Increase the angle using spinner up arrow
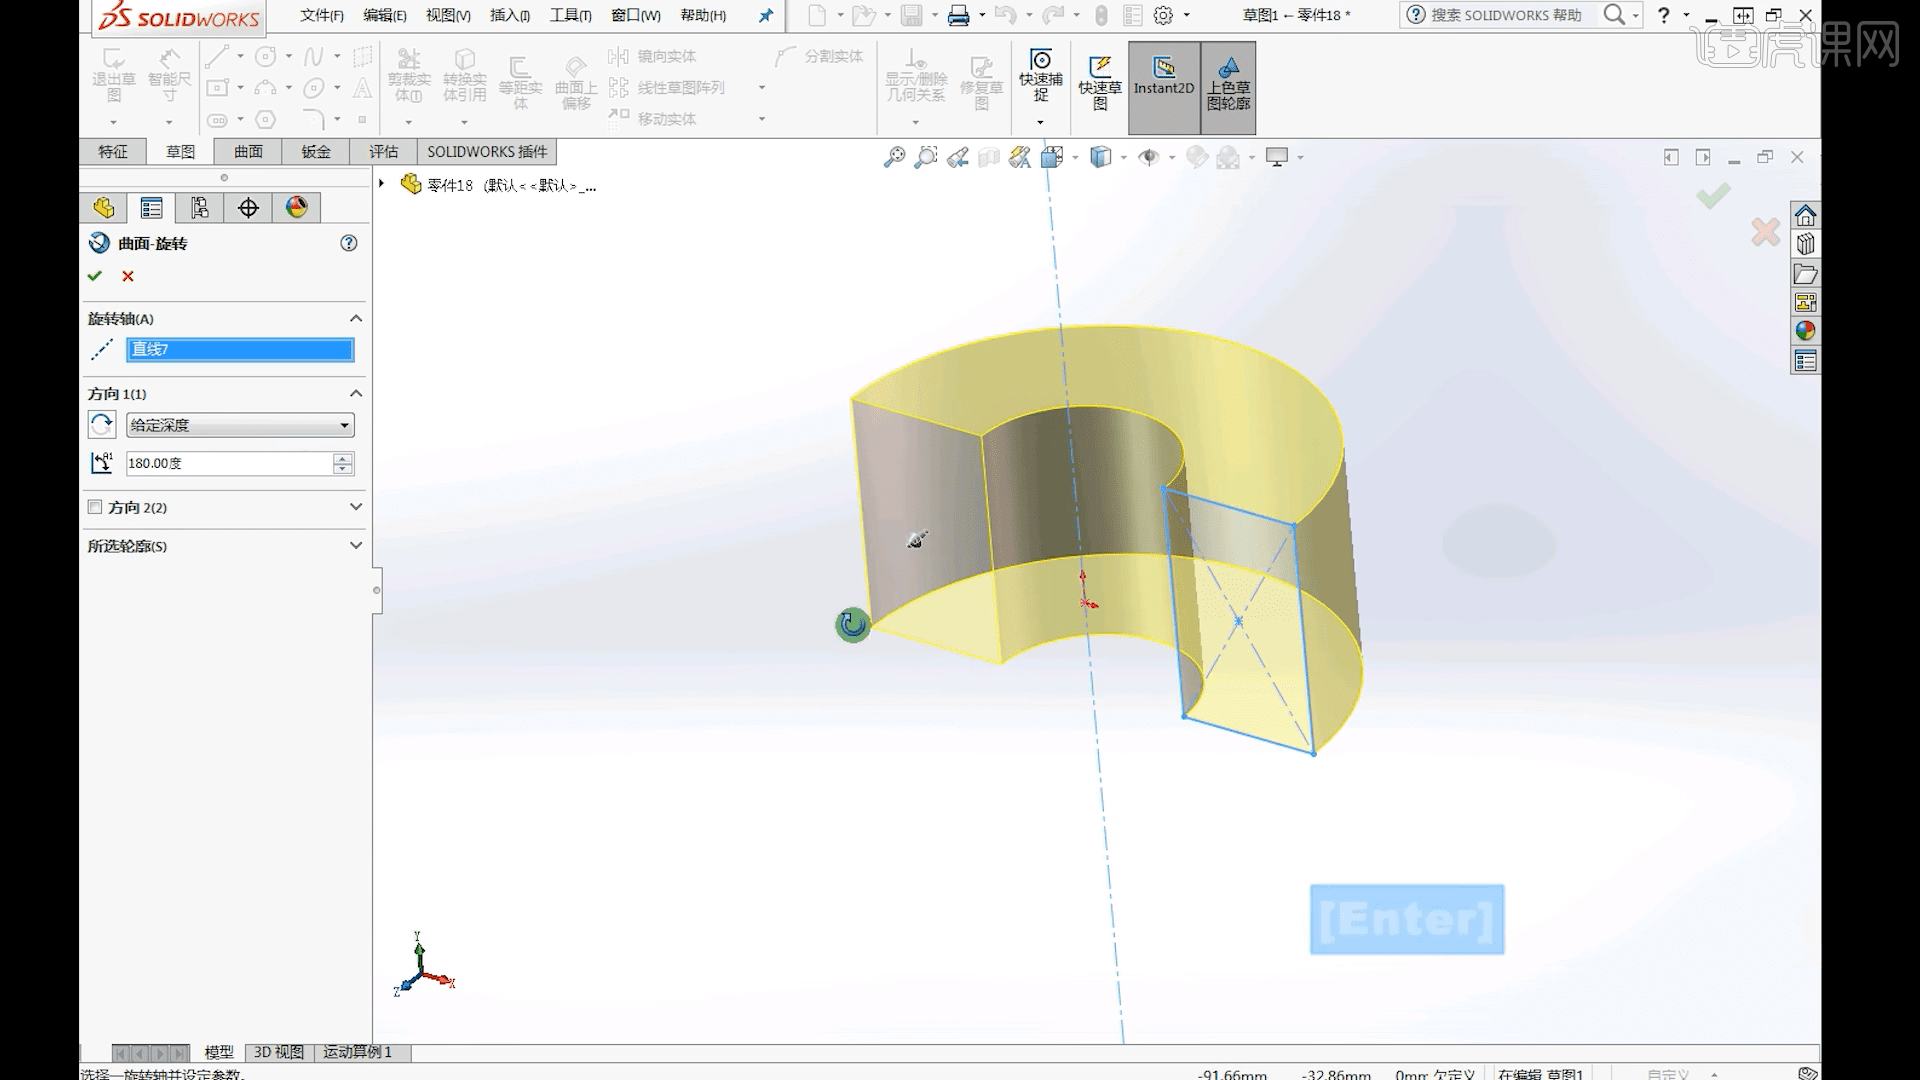Viewport: 1920px width, 1080px height. coord(341,458)
